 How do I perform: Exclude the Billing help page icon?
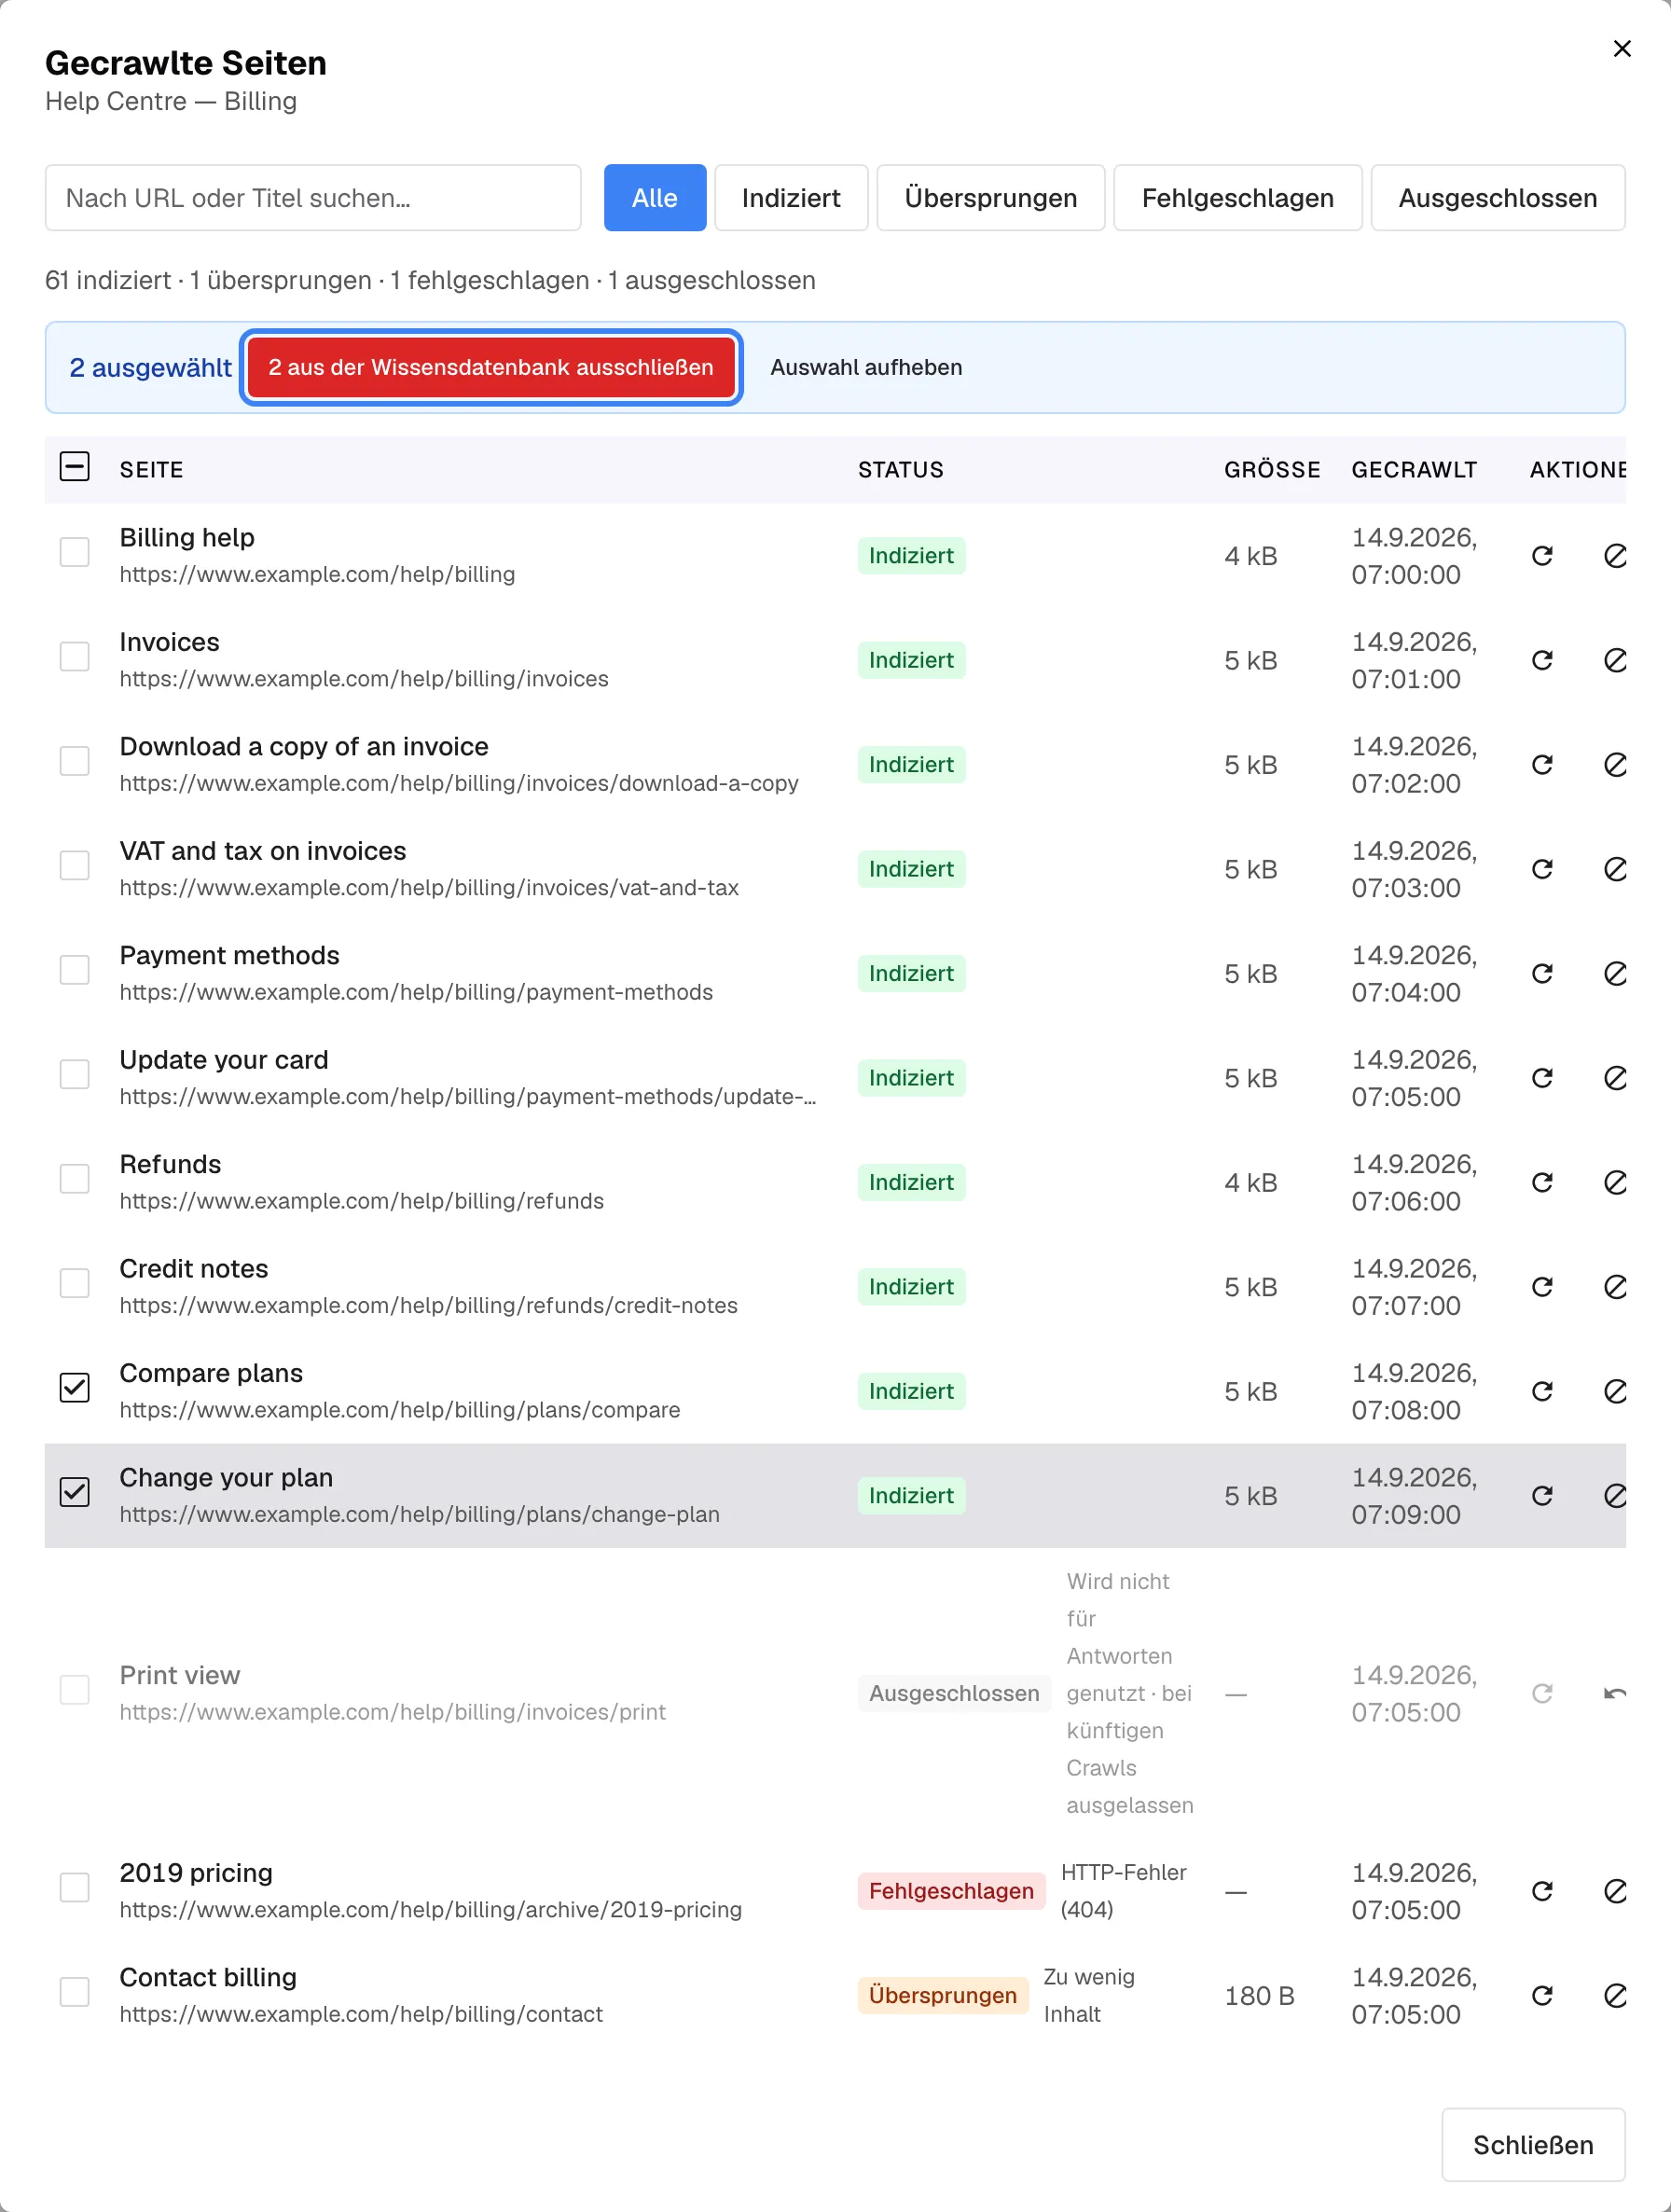1614,556
